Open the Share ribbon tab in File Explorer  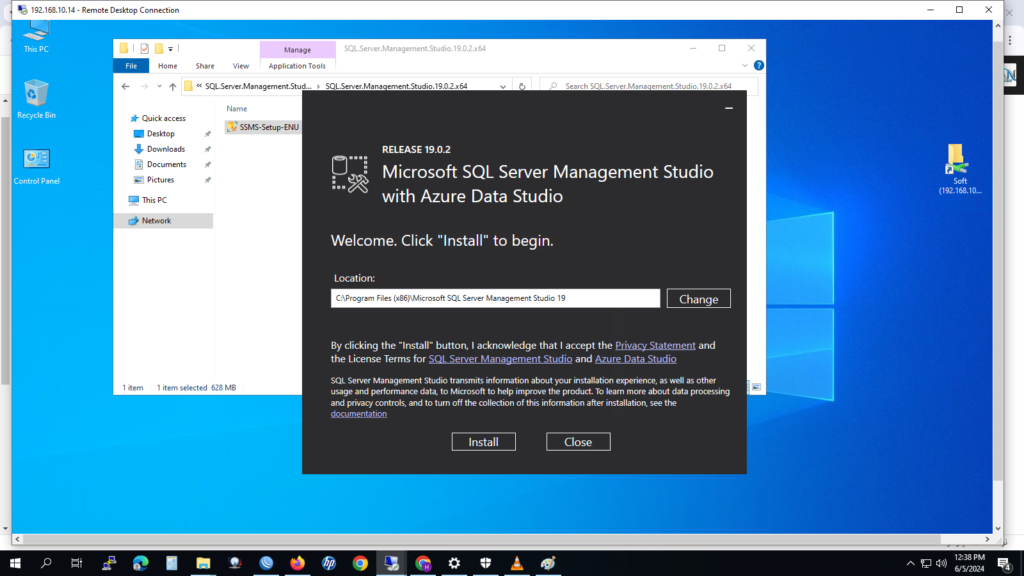(x=204, y=66)
